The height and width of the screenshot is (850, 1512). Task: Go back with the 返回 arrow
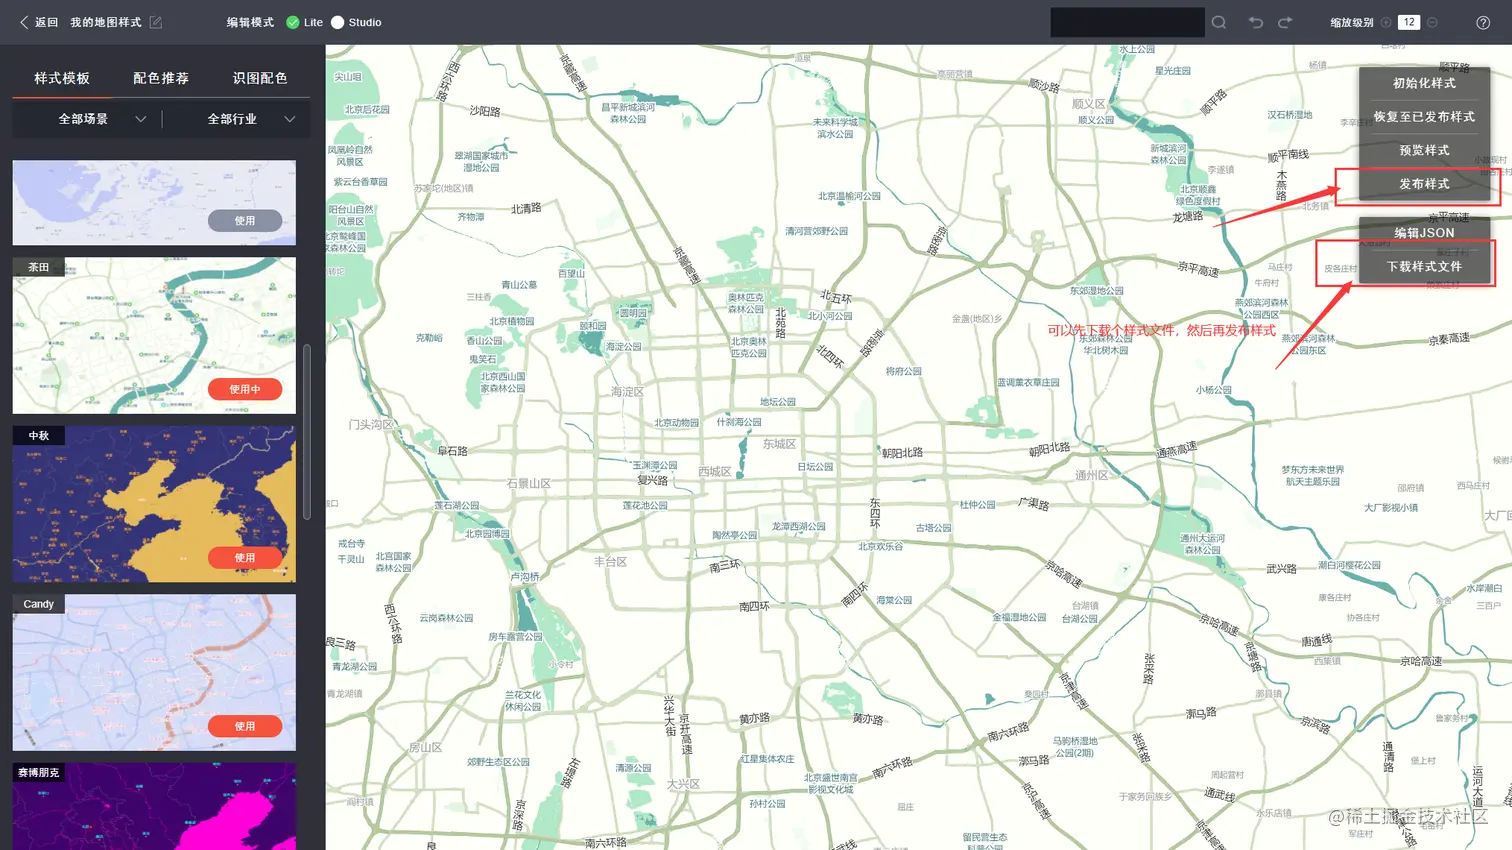pos(38,22)
